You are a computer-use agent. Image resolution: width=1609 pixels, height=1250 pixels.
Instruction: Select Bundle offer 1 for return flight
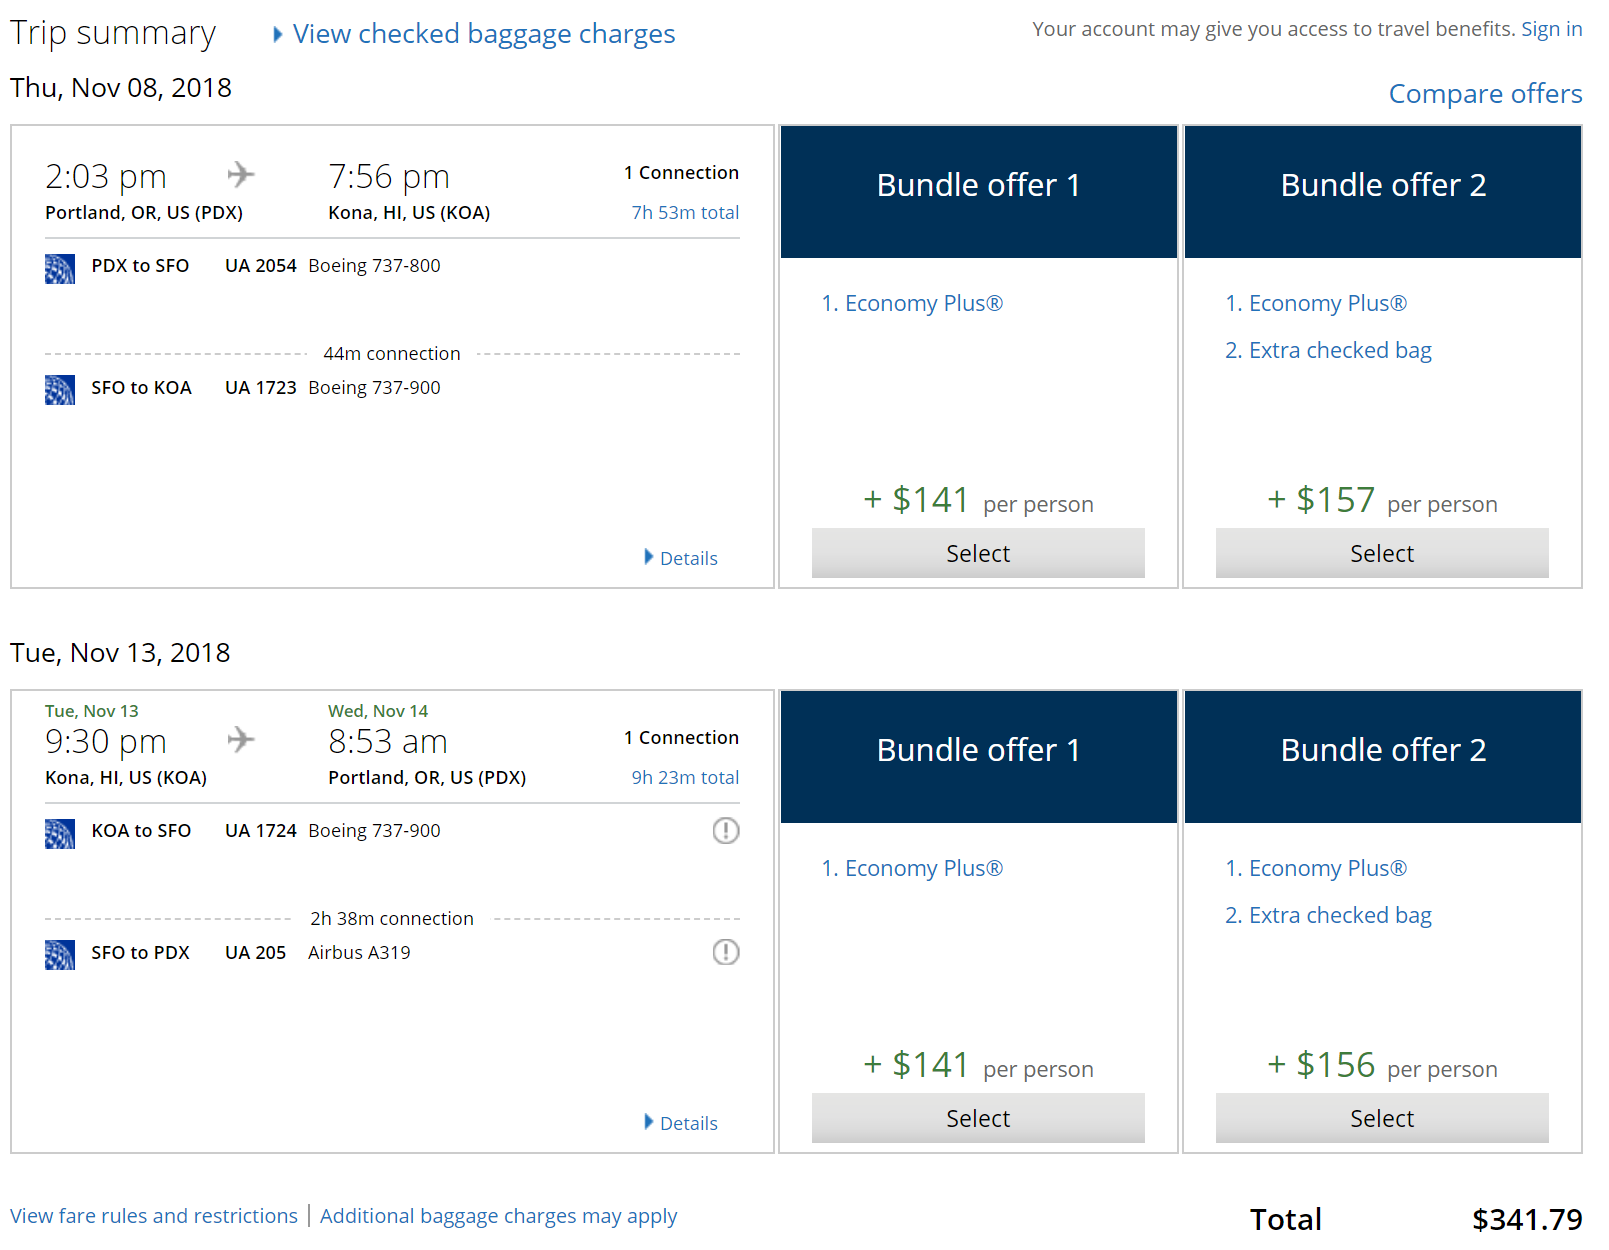click(978, 1118)
